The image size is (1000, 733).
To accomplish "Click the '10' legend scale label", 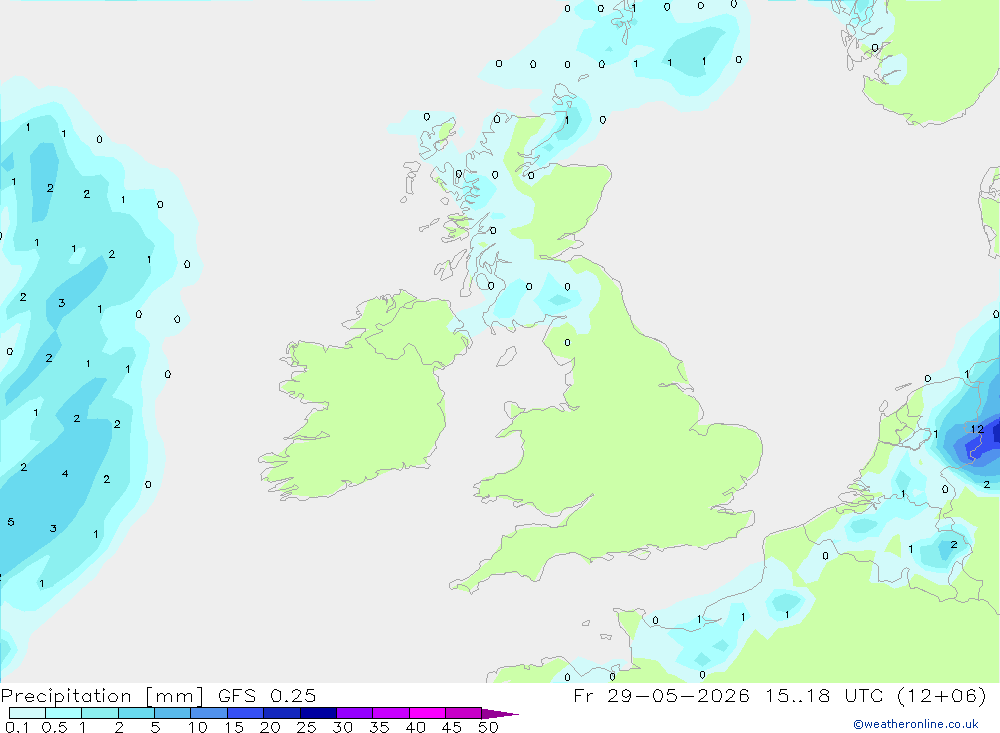I will (x=198, y=727).
